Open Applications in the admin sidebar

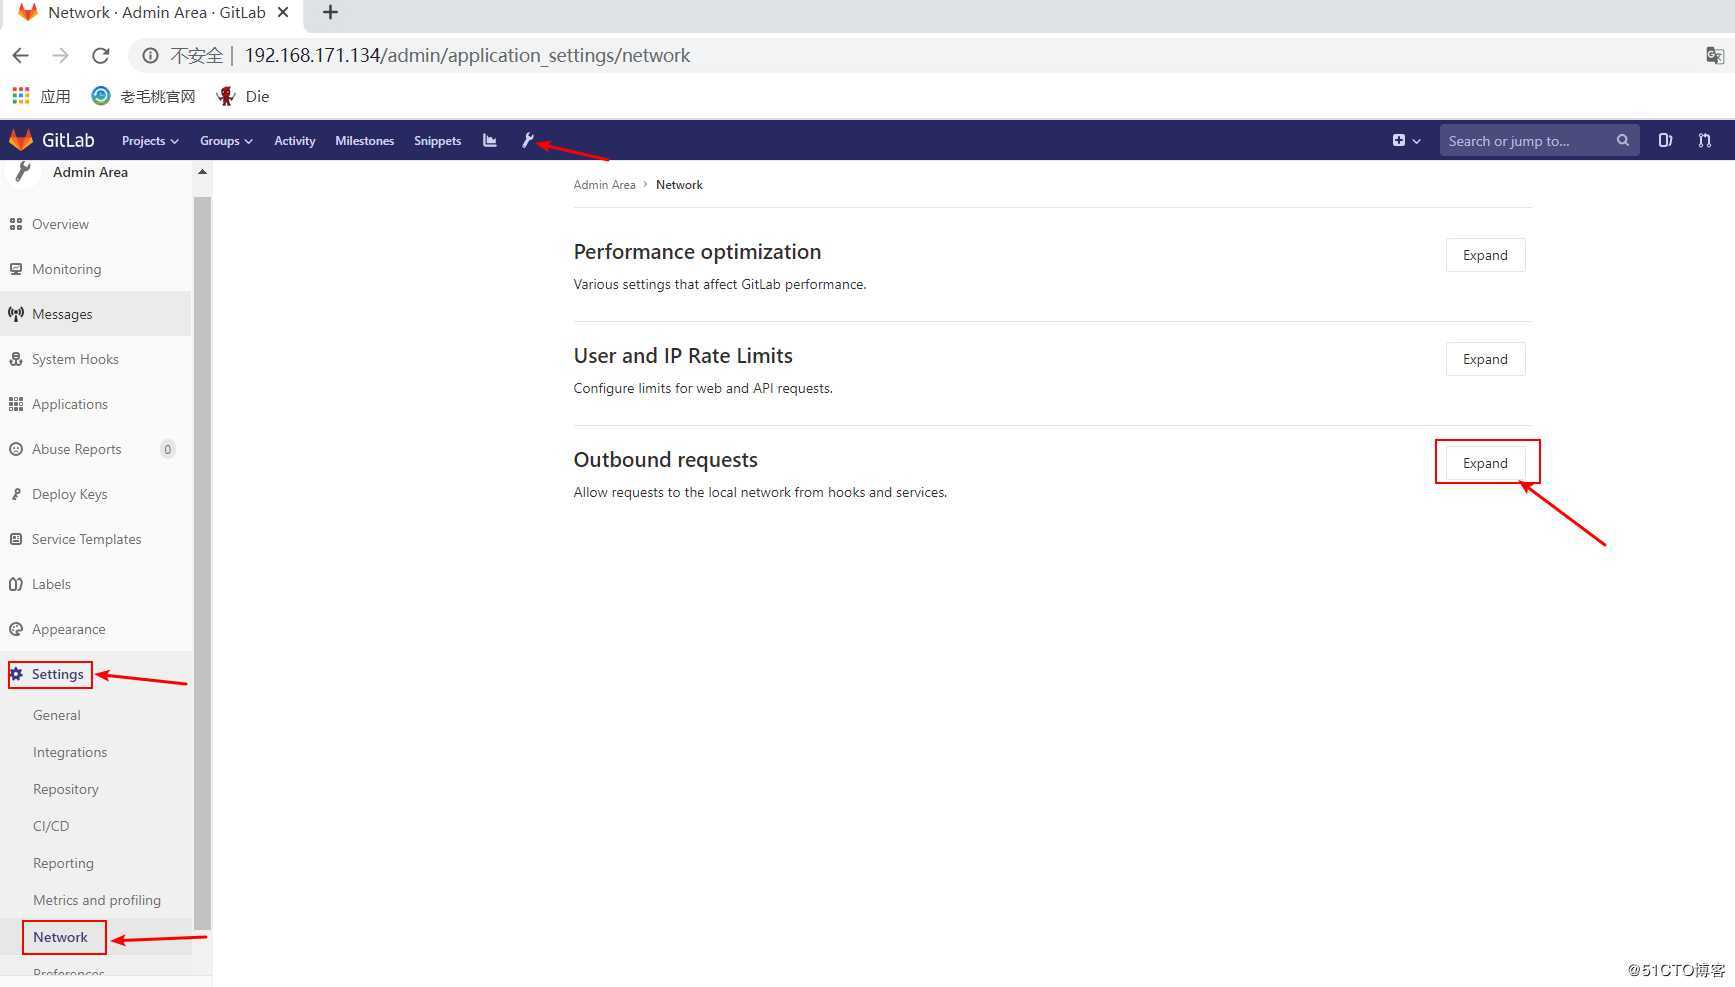(96, 404)
